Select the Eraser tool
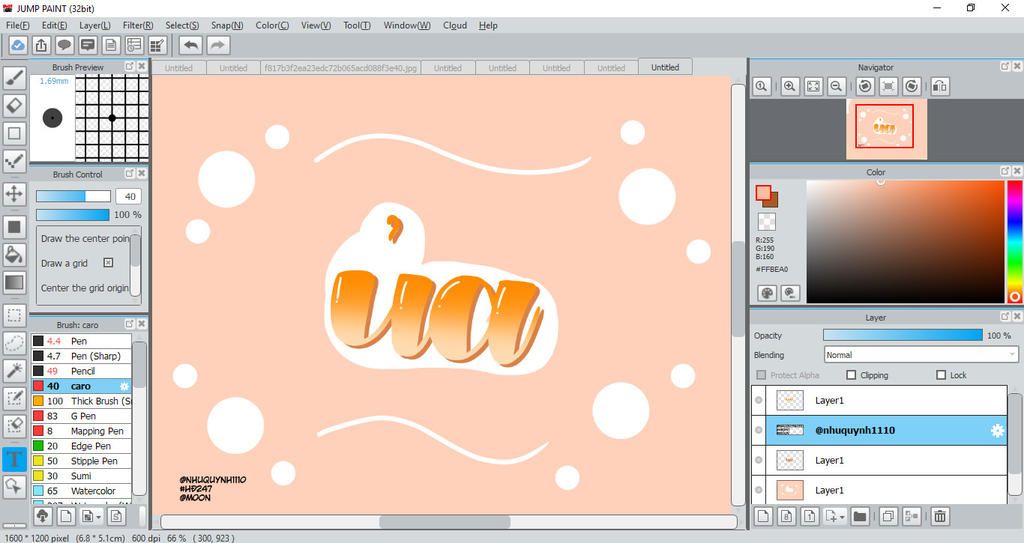 coord(14,105)
